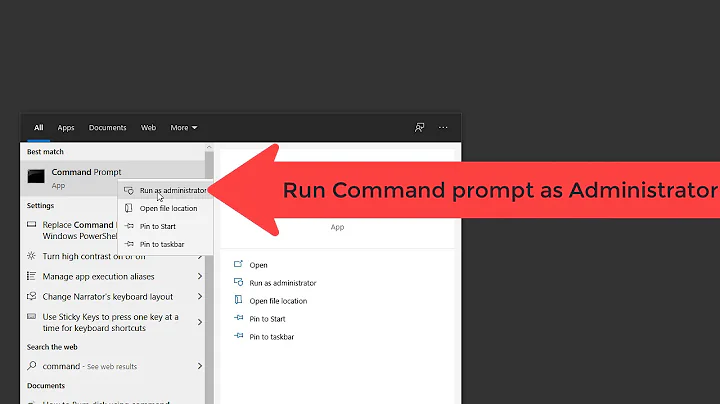Expand the arrow for Use Sticky Keys

coord(200,322)
